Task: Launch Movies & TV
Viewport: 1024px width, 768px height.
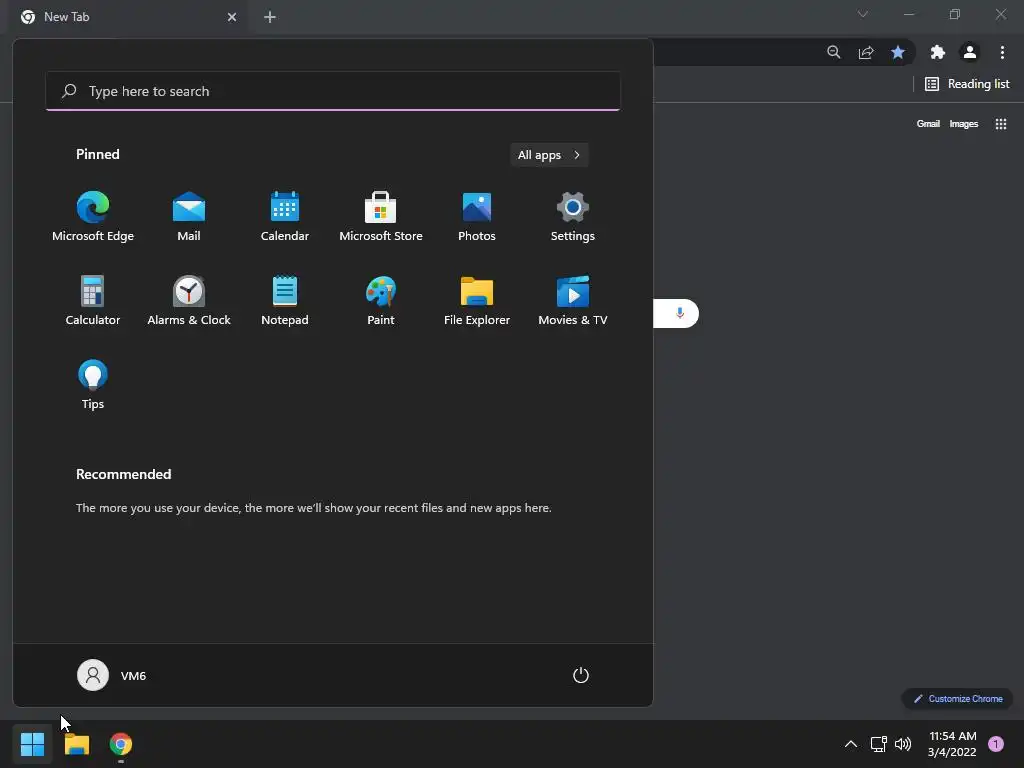Action: [x=573, y=301]
